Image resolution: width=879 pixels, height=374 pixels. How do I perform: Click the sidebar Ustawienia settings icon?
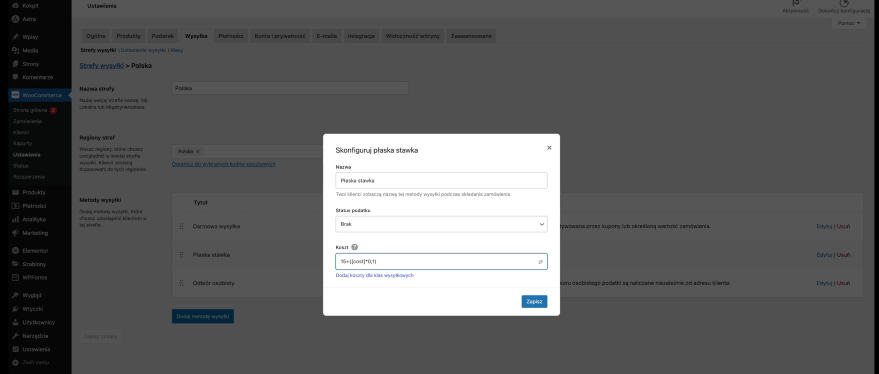click(16, 349)
